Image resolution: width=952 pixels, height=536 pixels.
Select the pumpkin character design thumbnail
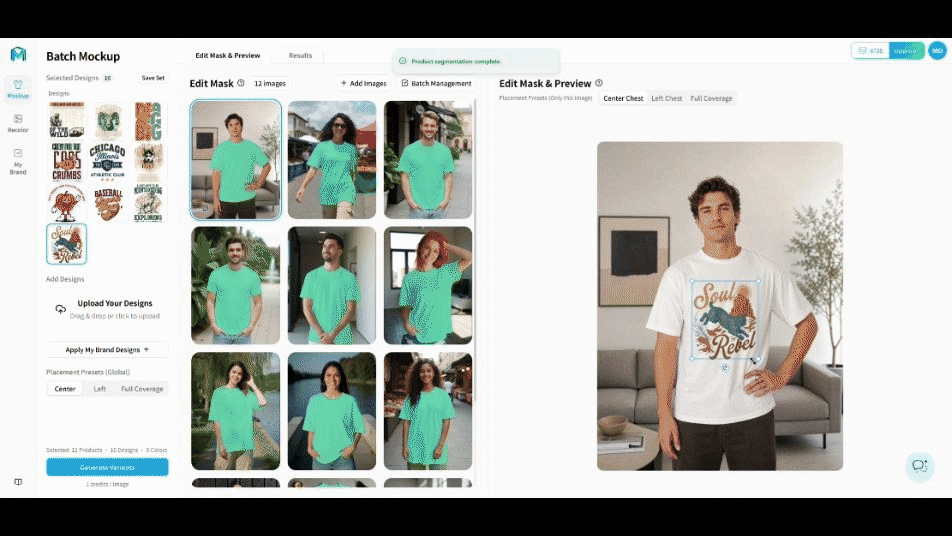67,203
